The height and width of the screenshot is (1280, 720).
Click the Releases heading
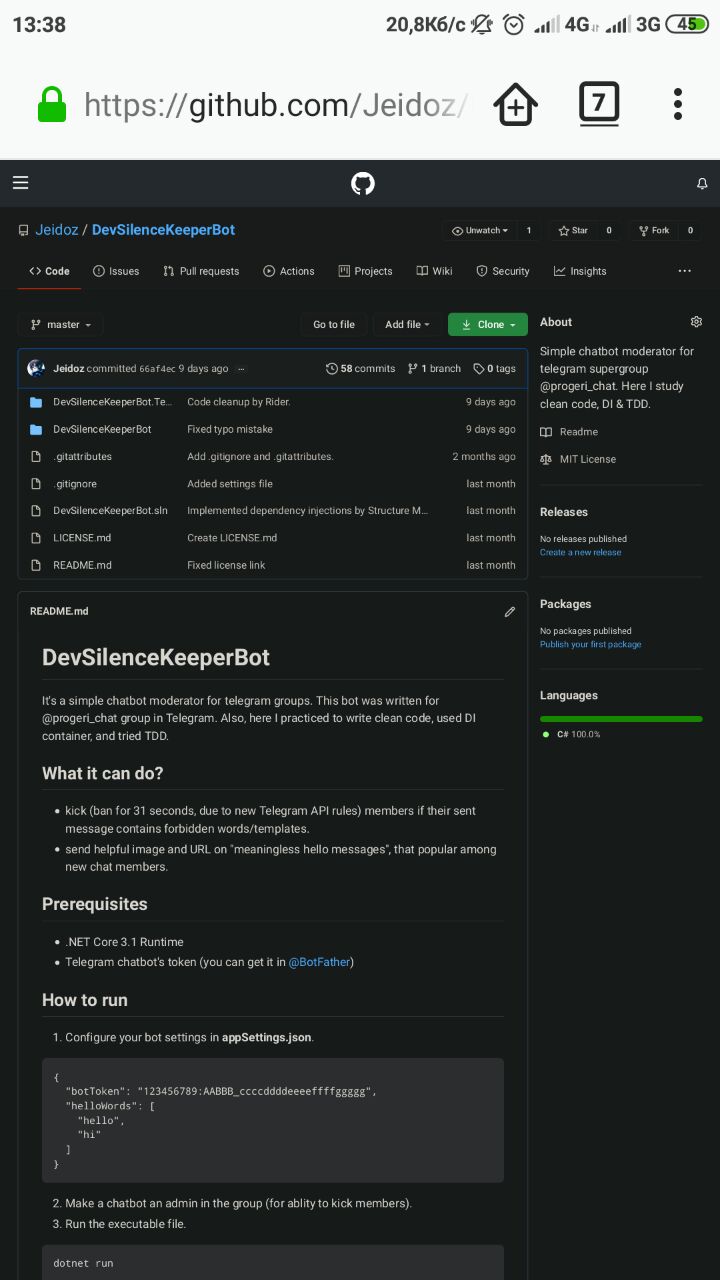(x=564, y=512)
